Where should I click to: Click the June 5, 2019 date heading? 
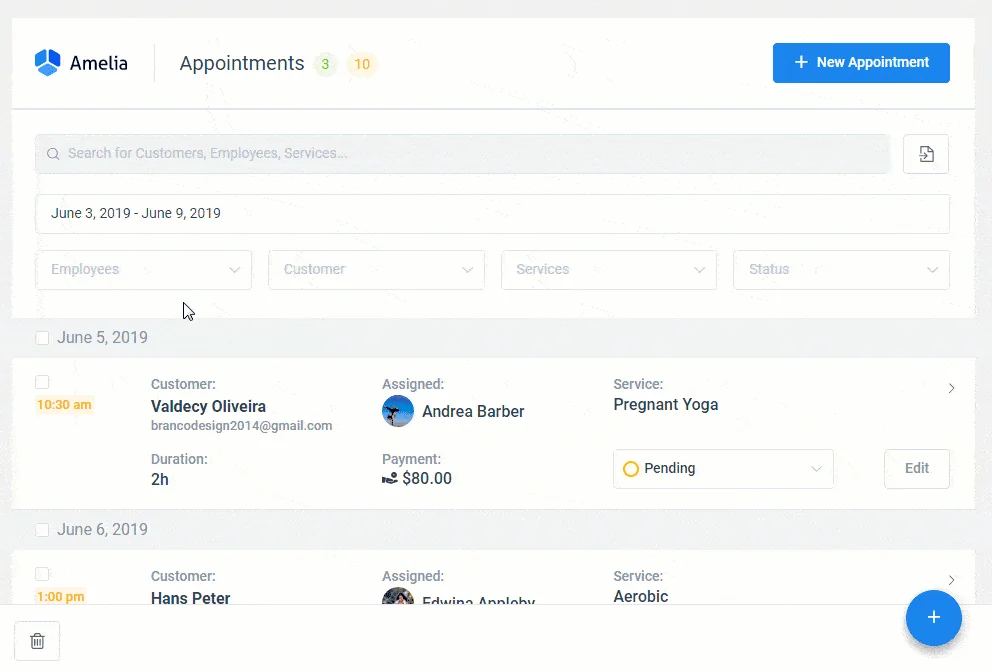102,338
